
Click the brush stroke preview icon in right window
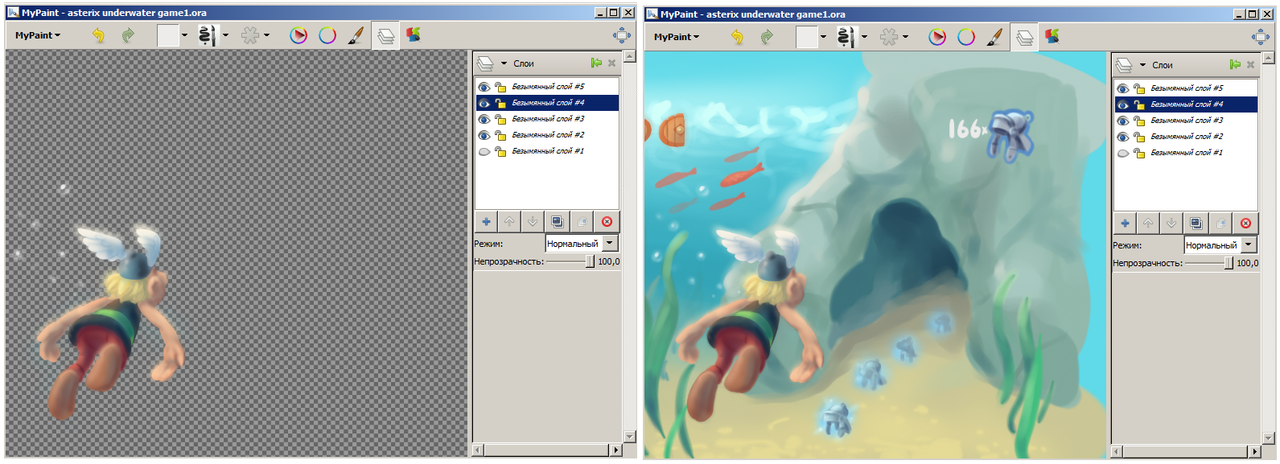pos(847,36)
